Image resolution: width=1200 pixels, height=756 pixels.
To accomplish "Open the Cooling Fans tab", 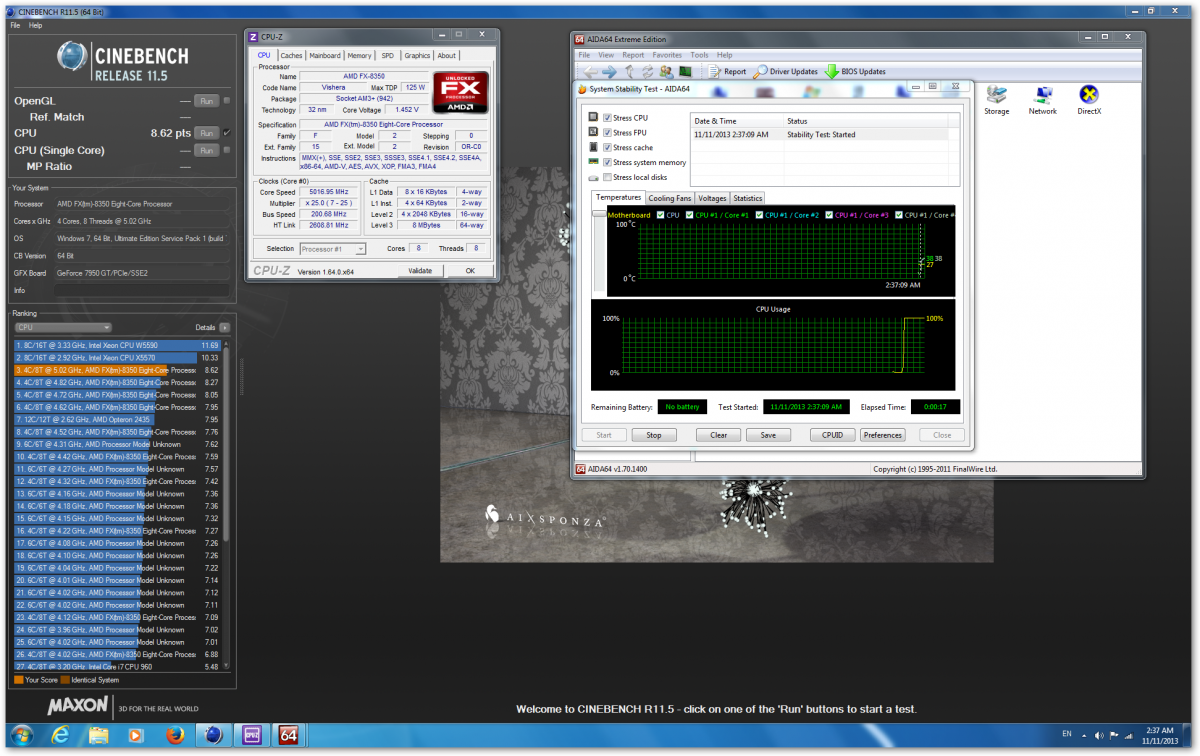I will [669, 198].
